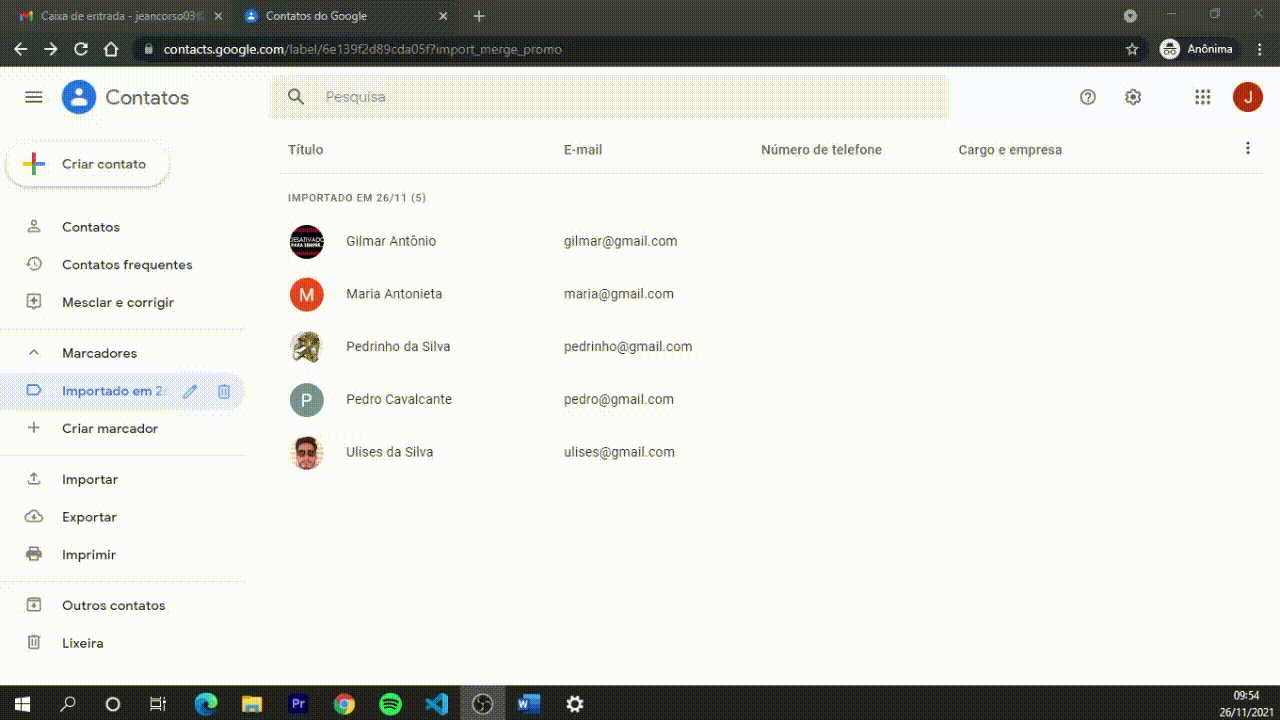The height and width of the screenshot is (720, 1280).
Task: Select contact name Pedrinho da Silva
Action: tap(398, 347)
